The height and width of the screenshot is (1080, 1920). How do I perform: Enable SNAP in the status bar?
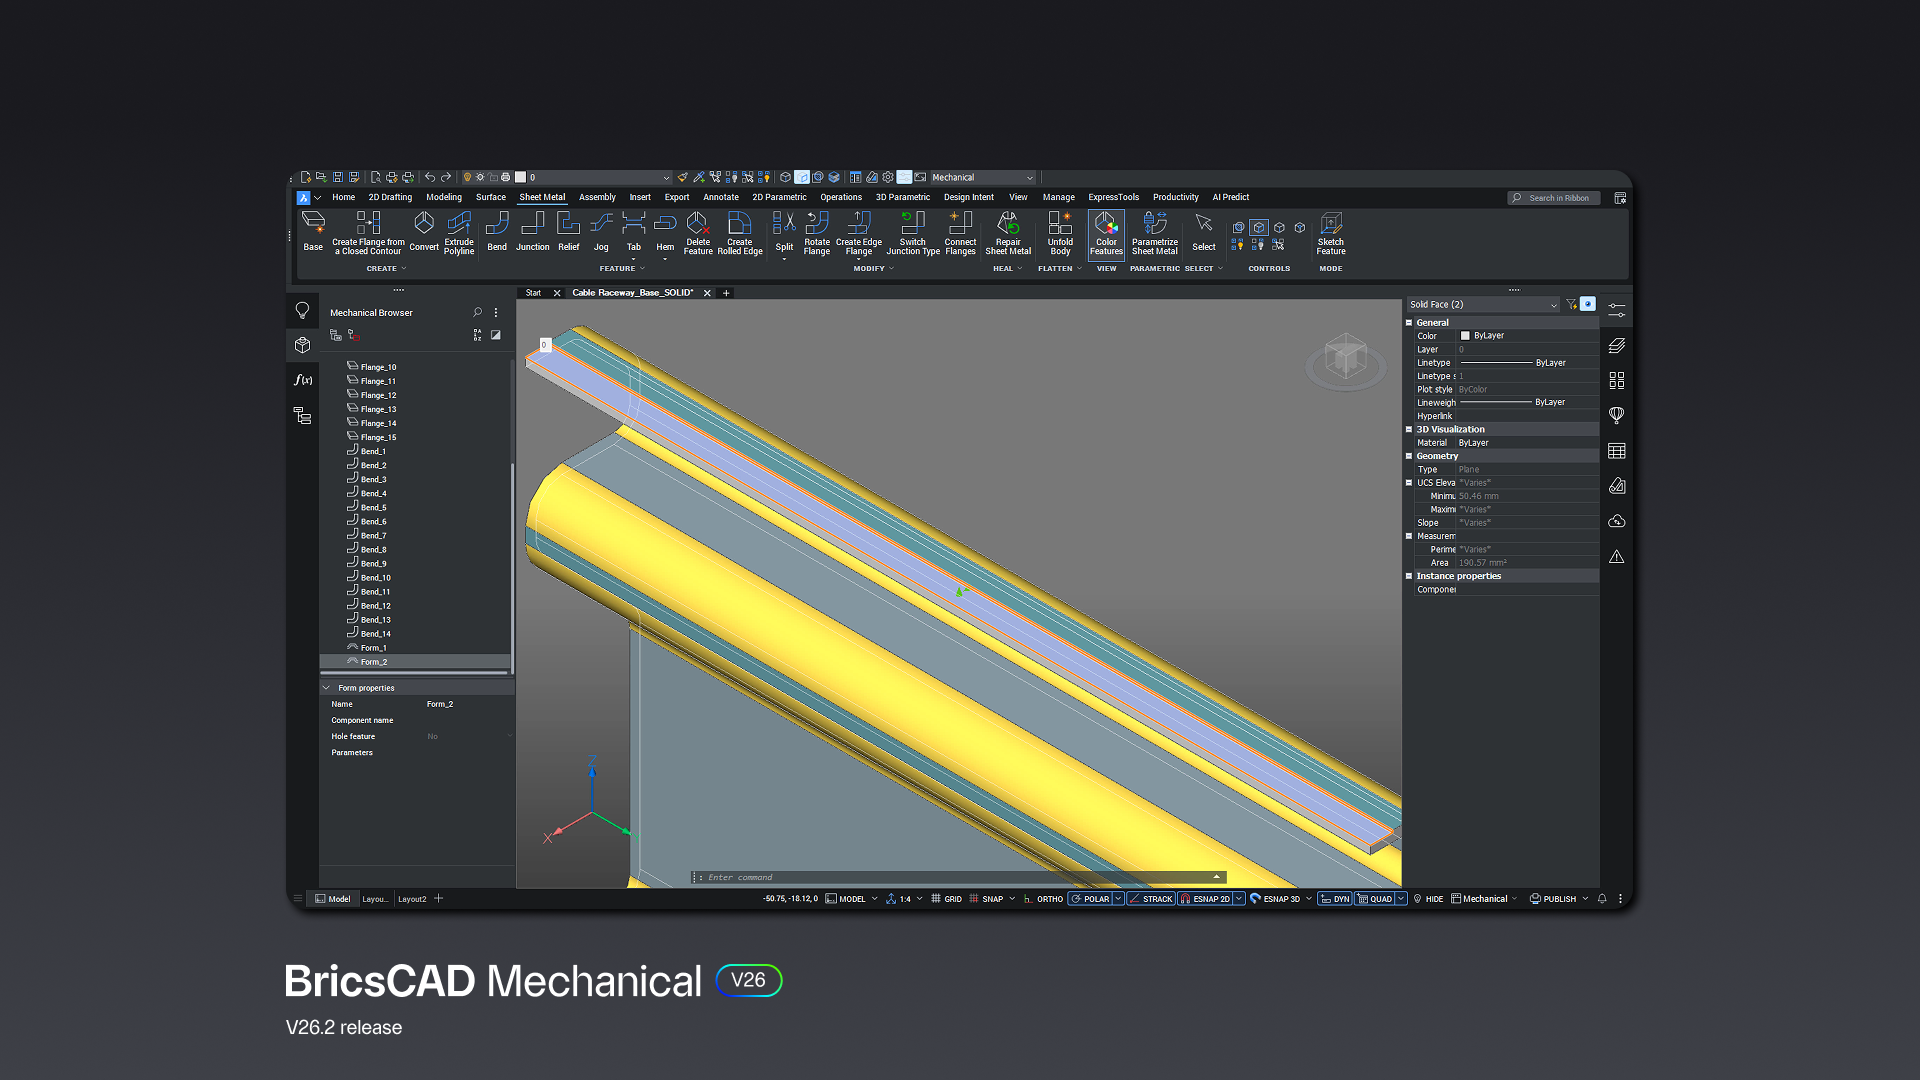pyautogui.click(x=991, y=898)
